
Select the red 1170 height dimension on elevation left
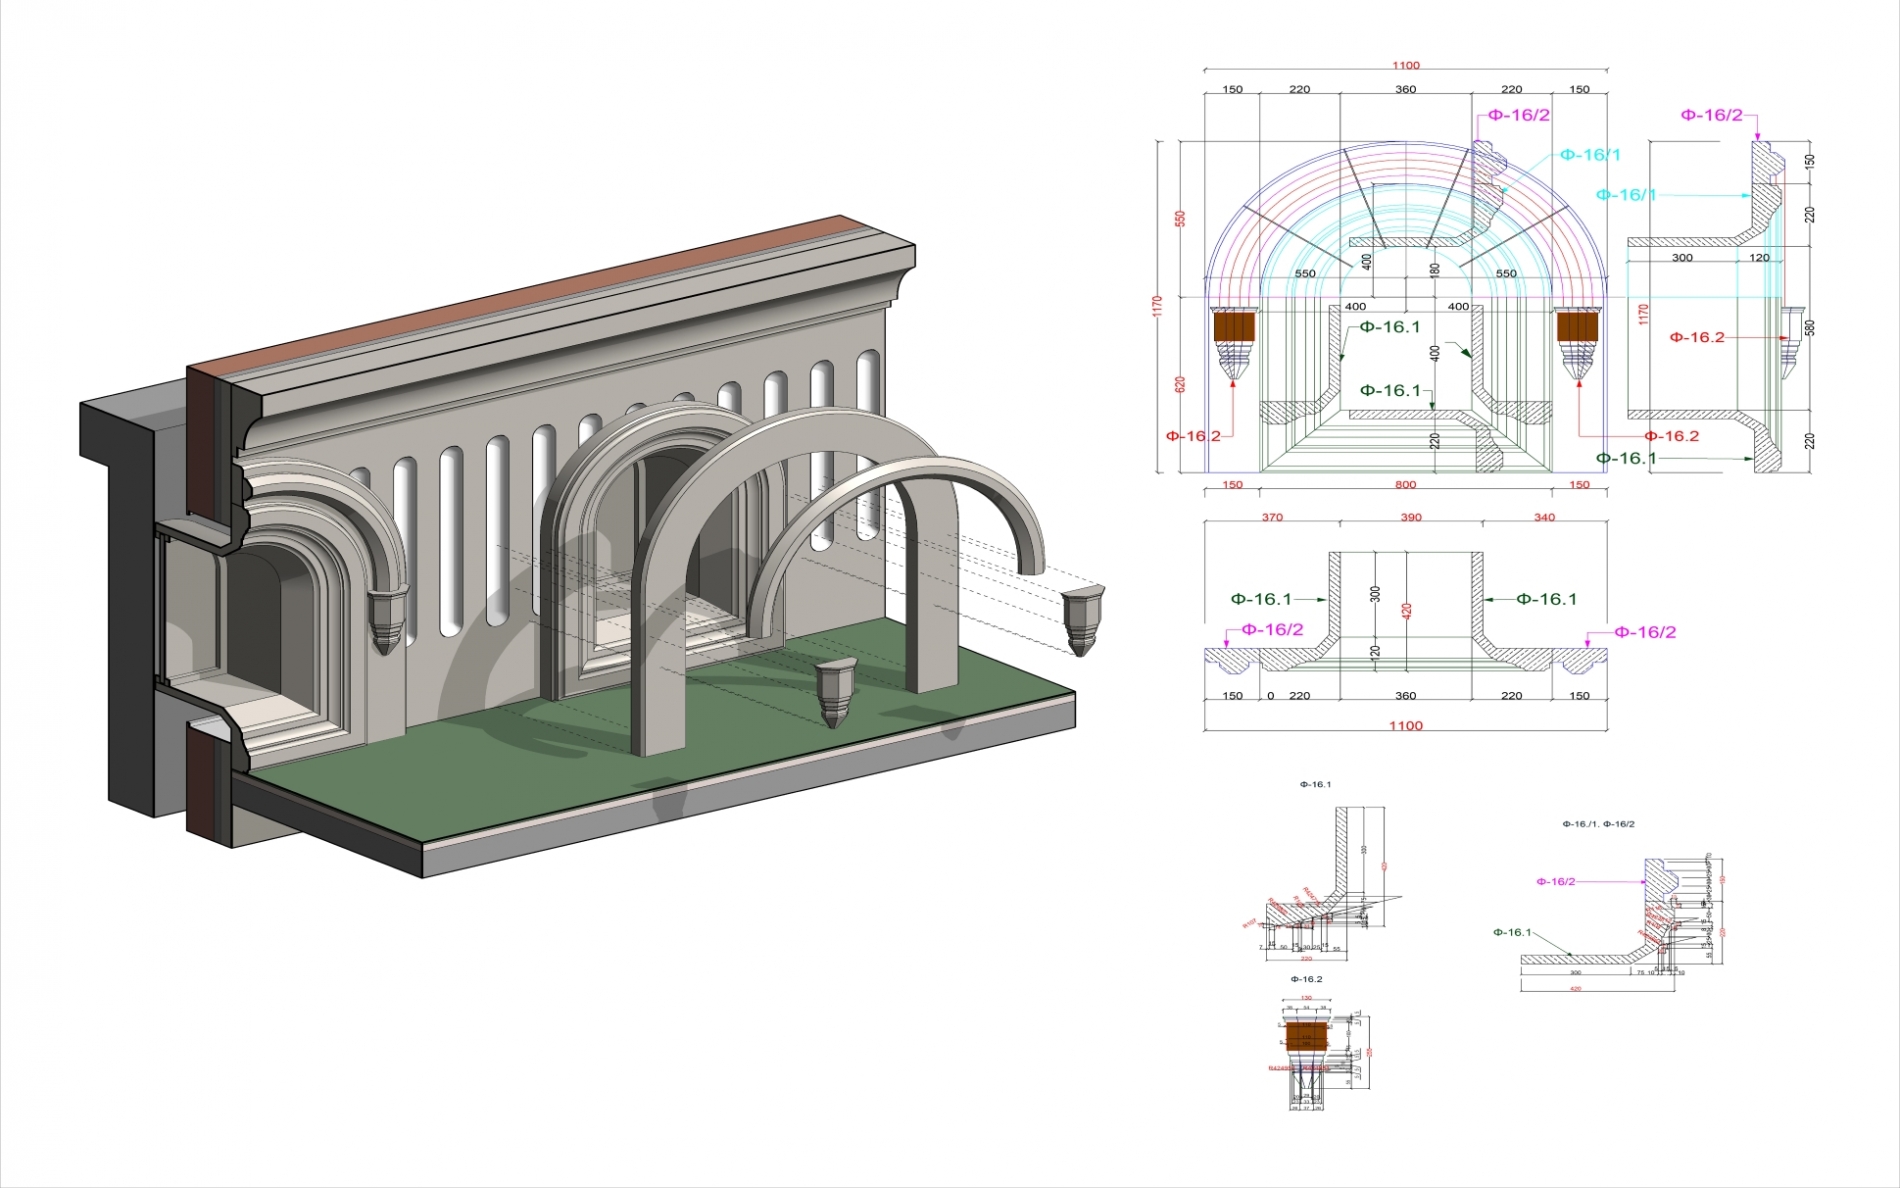[x=1157, y=306]
